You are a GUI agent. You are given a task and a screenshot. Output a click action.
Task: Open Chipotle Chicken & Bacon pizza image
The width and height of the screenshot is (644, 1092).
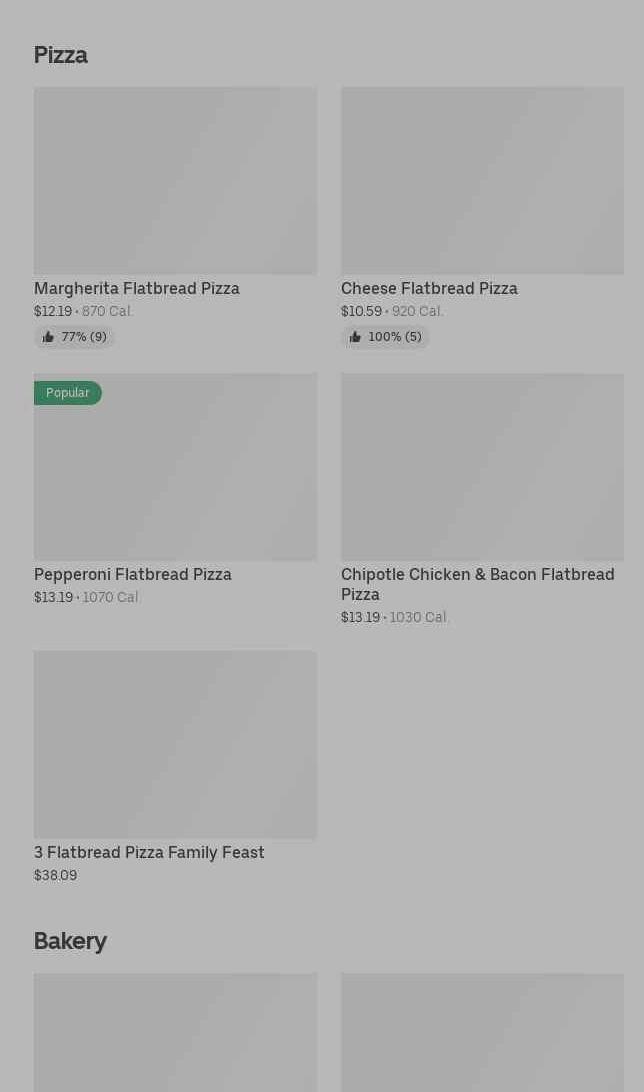482,467
